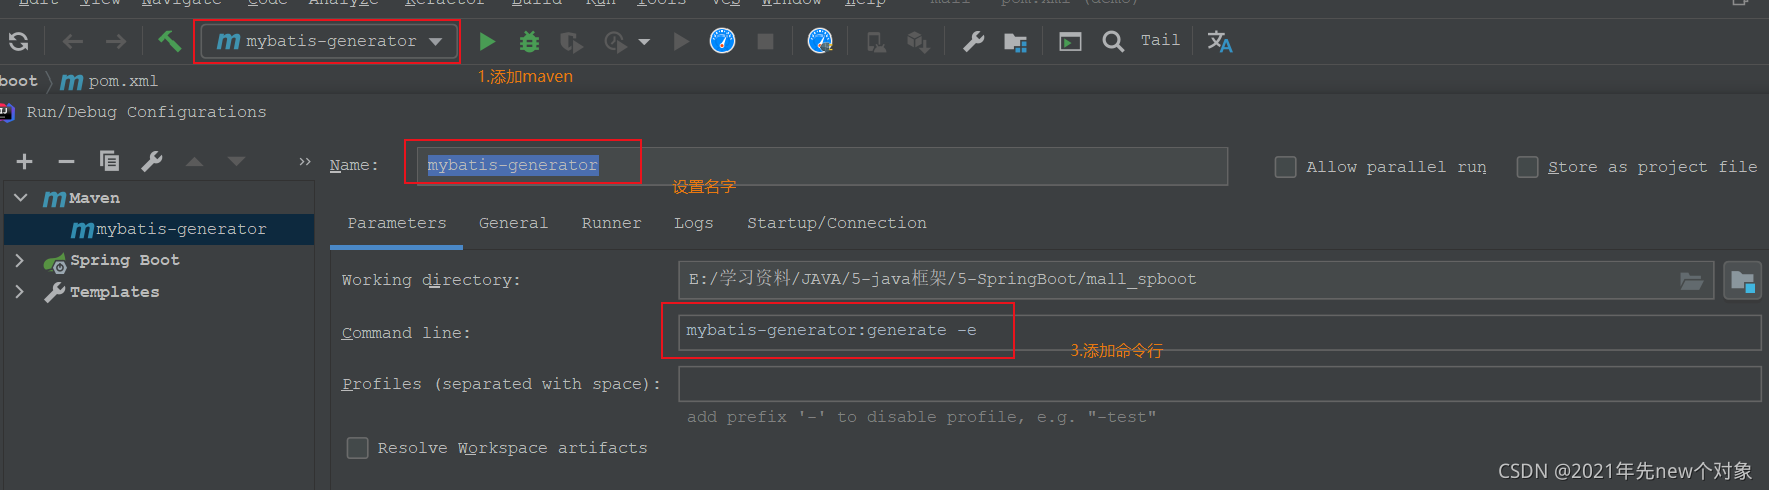Show more configuration toolbar actions chevron
The height and width of the screenshot is (490, 1769).
coord(305,161)
